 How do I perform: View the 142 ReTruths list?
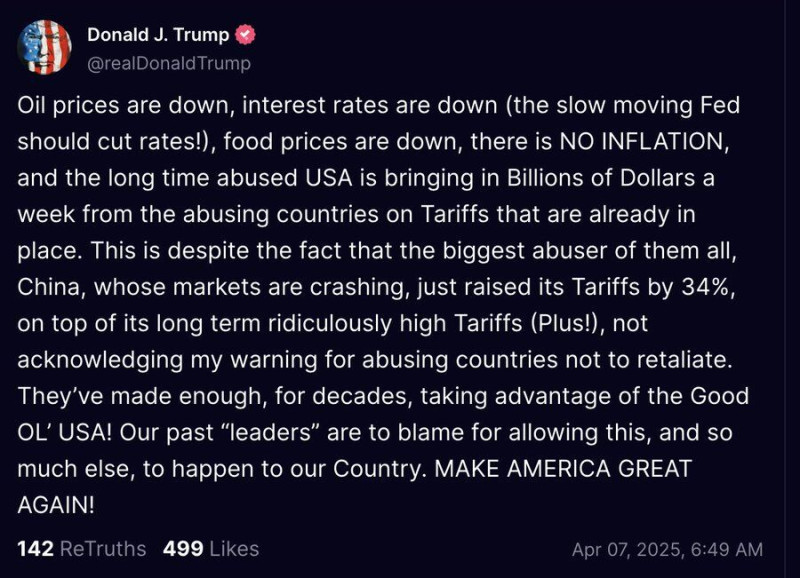coord(82,549)
